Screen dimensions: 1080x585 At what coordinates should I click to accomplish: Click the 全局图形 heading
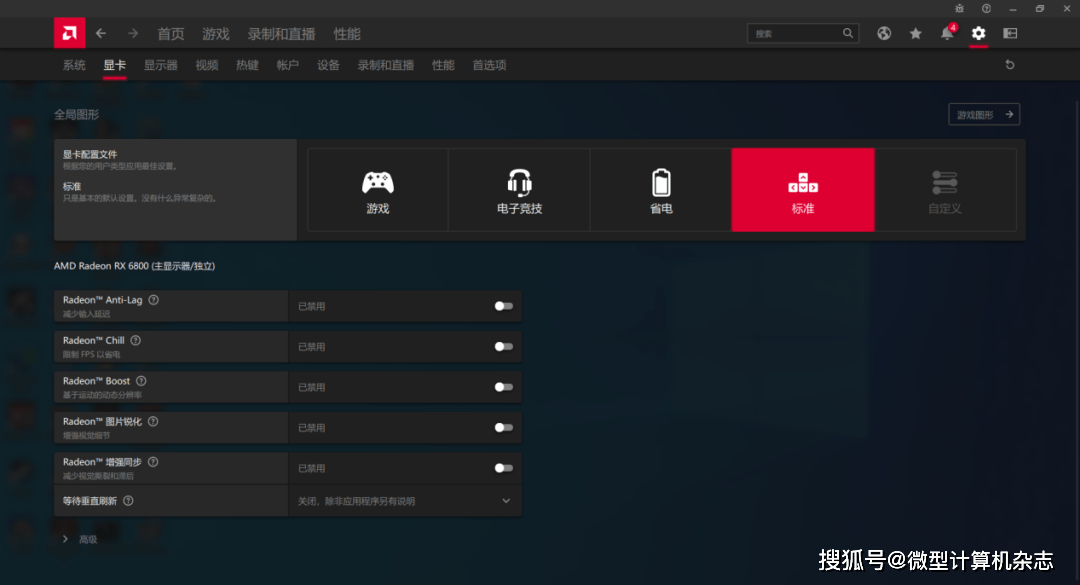[76, 114]
